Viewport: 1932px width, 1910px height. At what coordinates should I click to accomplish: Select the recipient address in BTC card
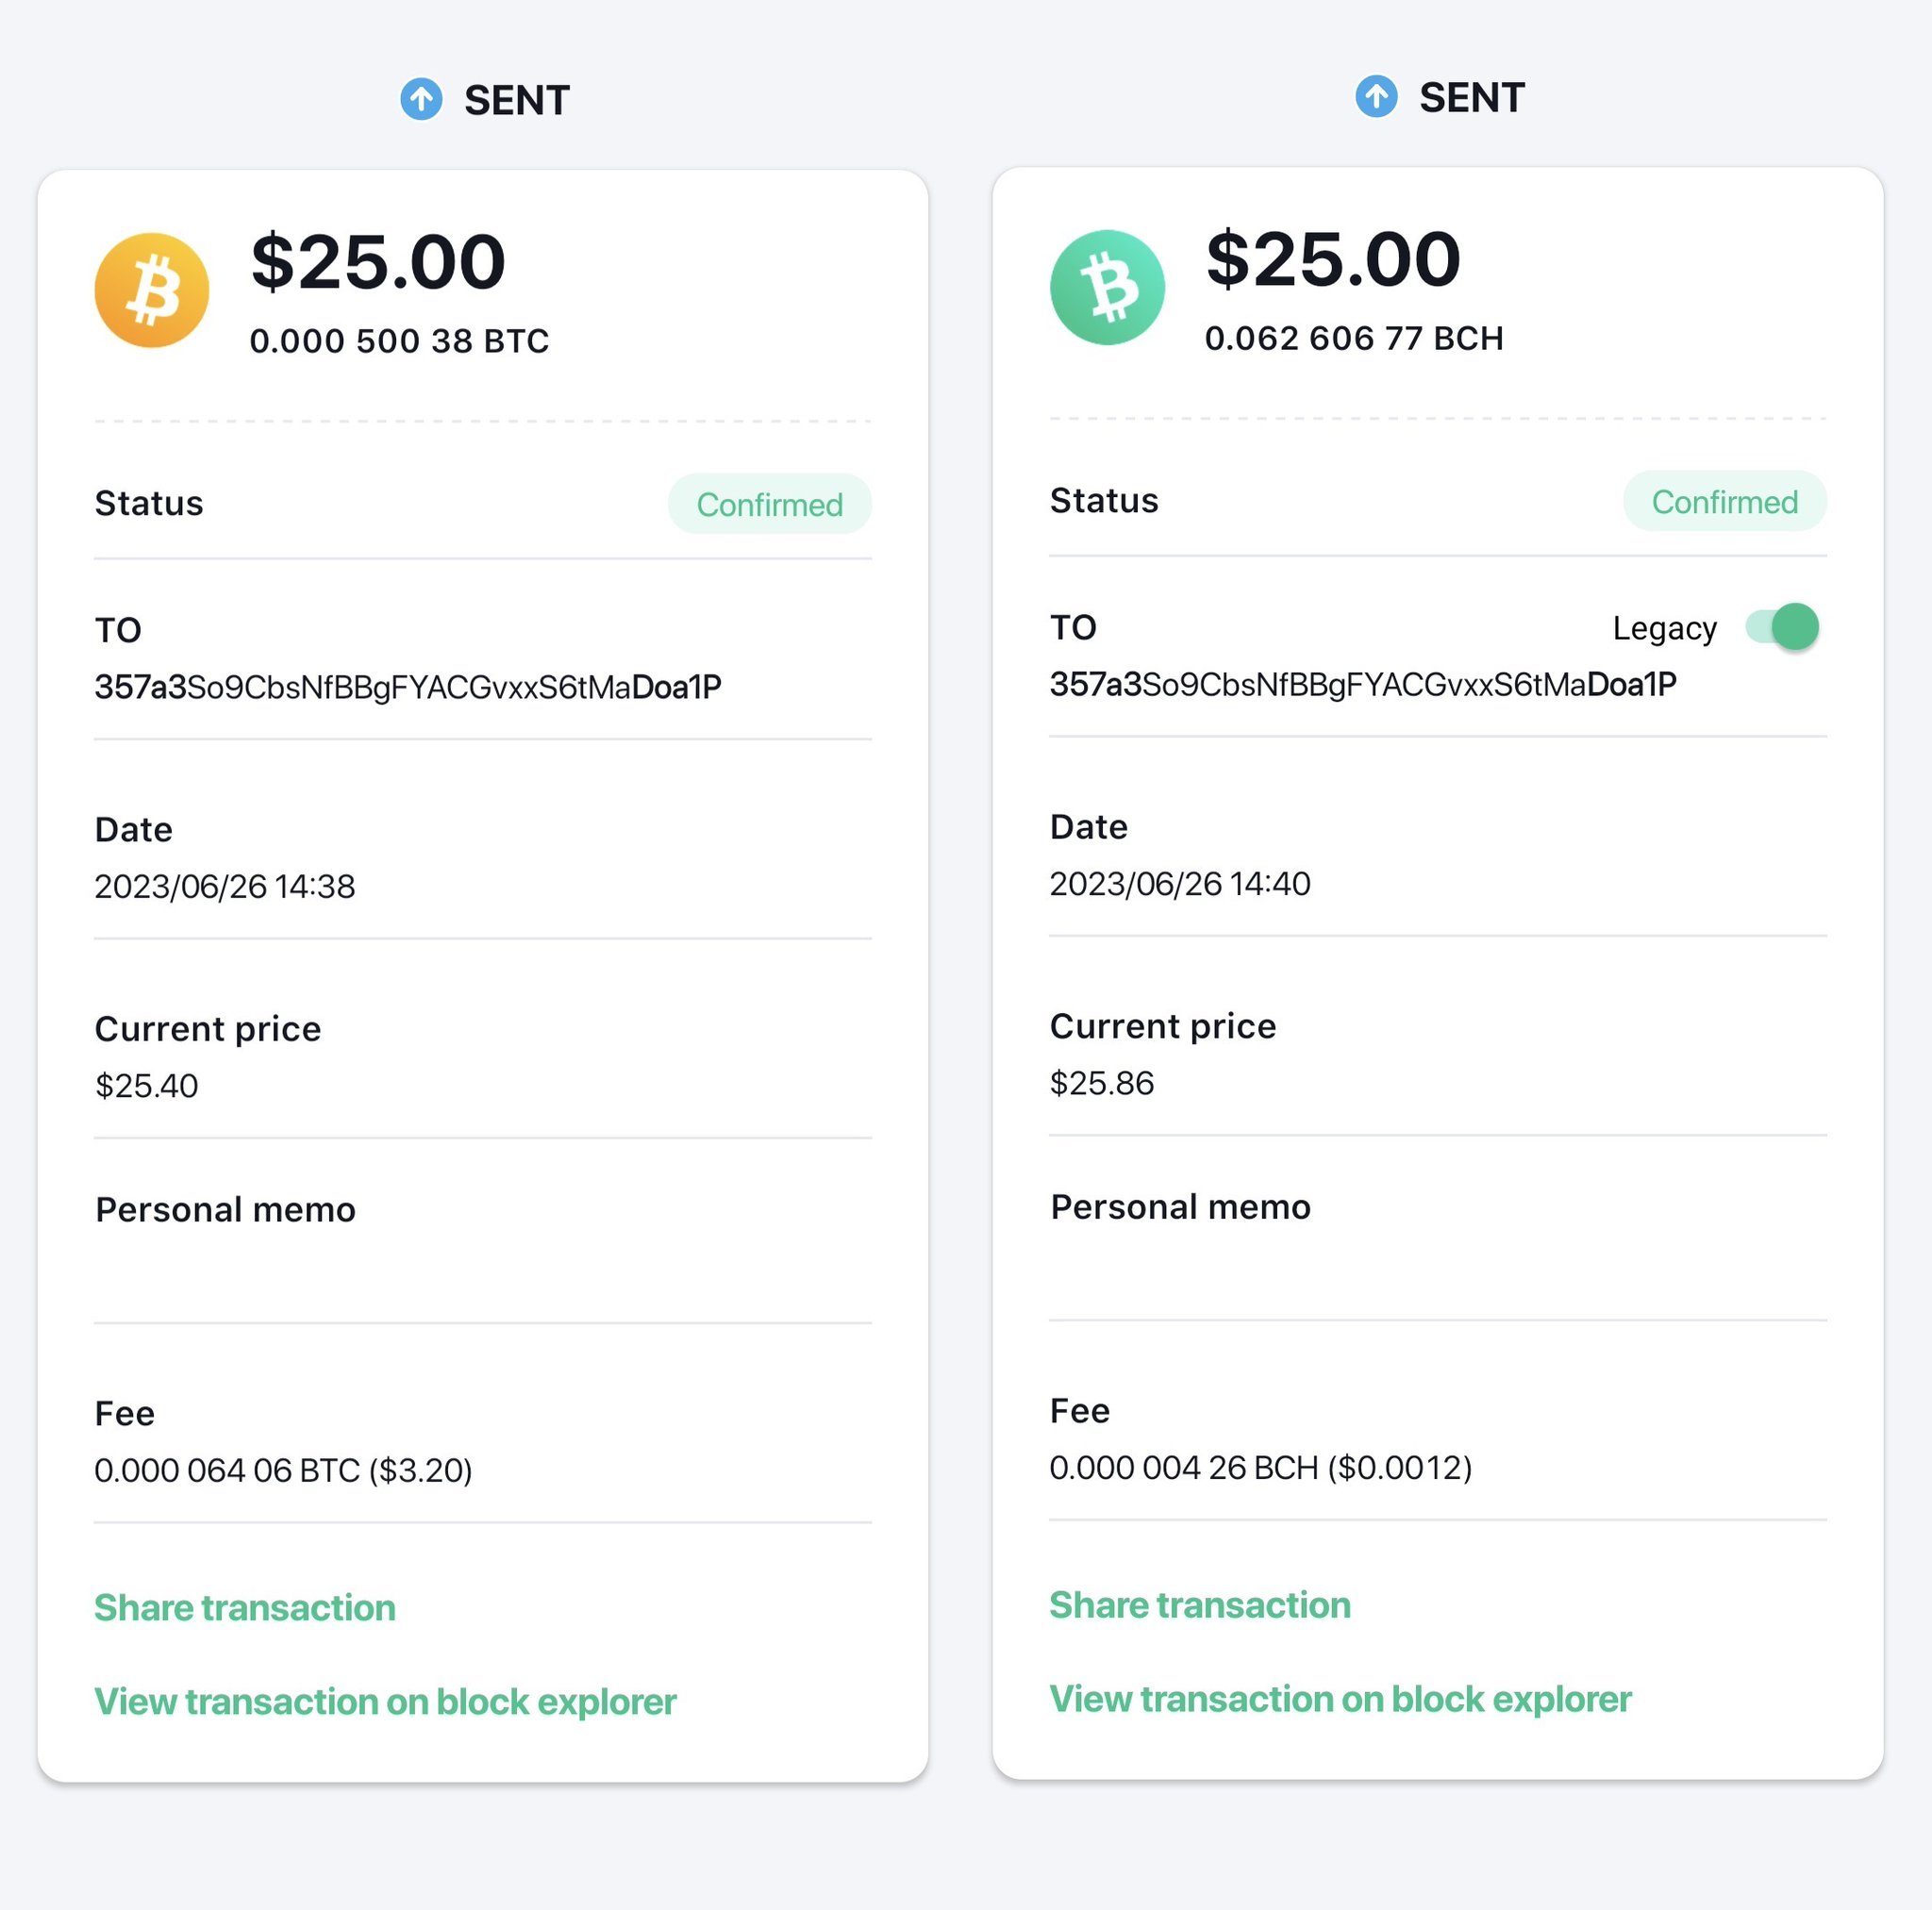[408, 687]
